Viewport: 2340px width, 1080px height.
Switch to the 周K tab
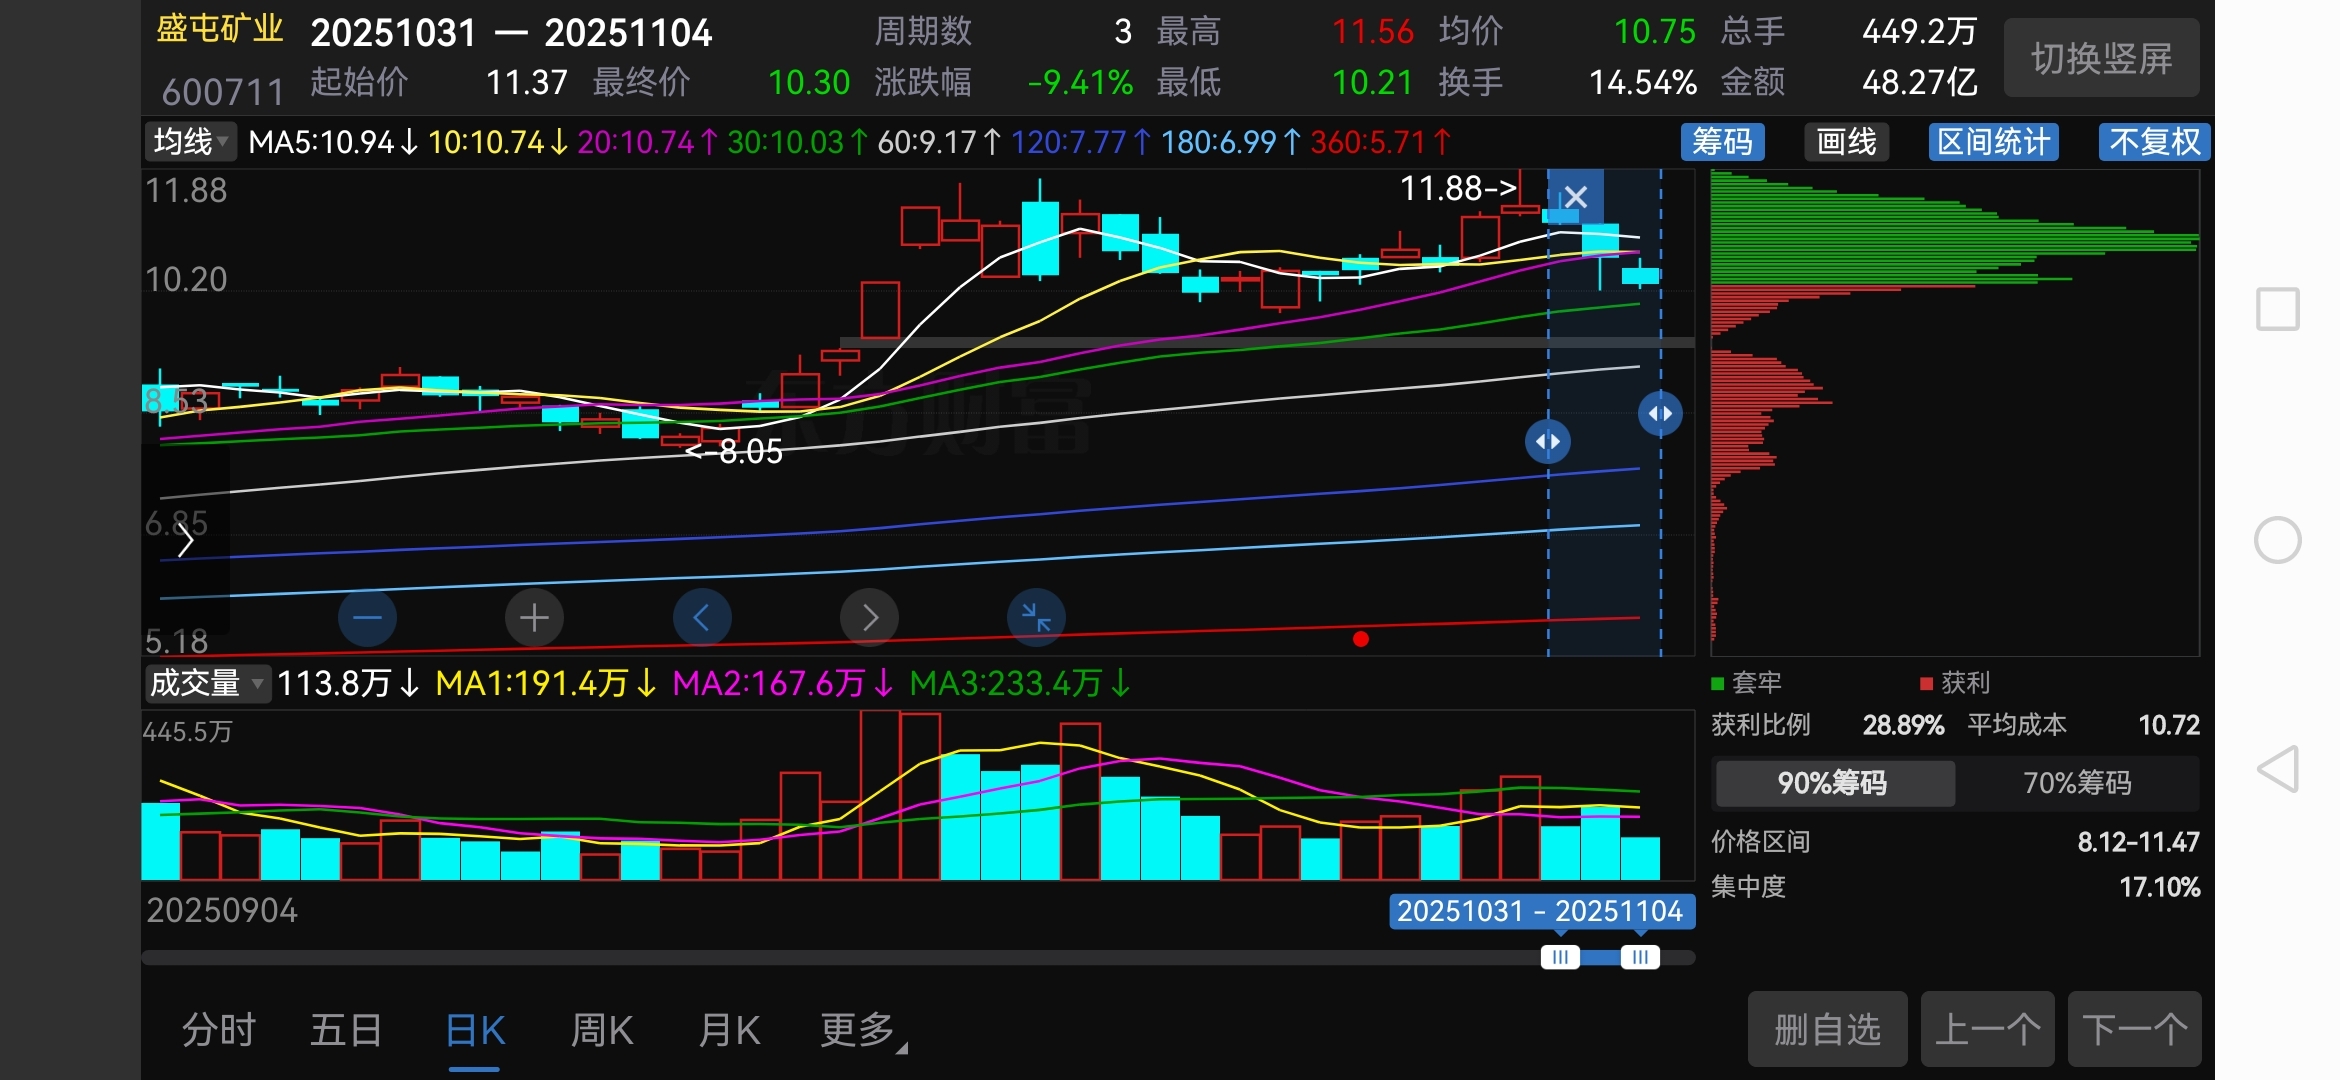pos(601,1030)
